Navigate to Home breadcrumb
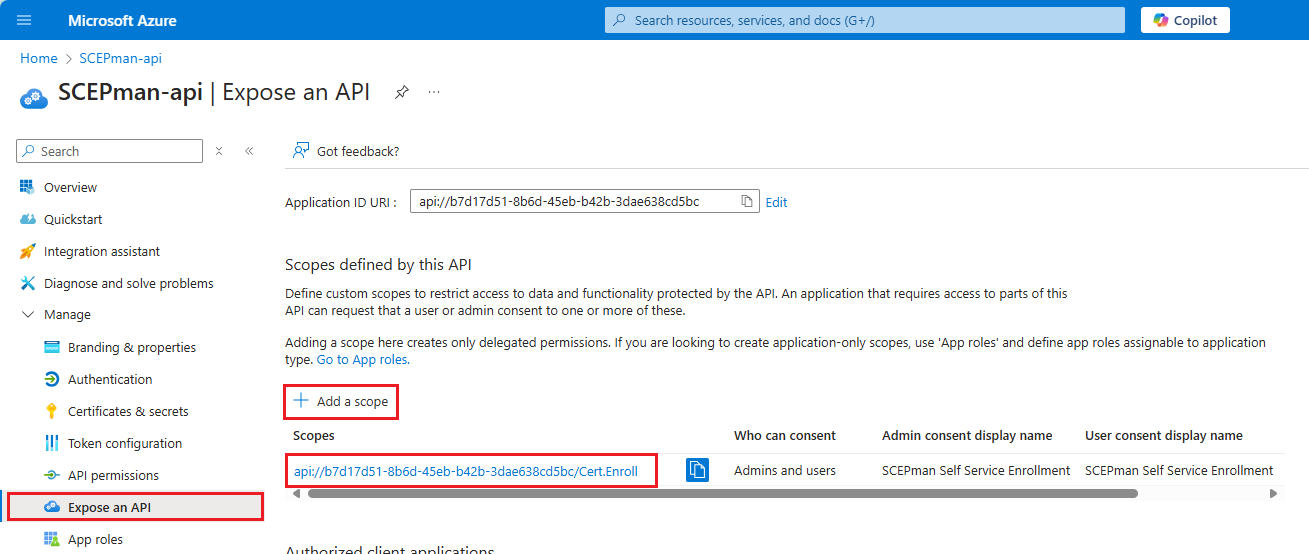This screenshot has height=554, width=1309. point(38,58)
